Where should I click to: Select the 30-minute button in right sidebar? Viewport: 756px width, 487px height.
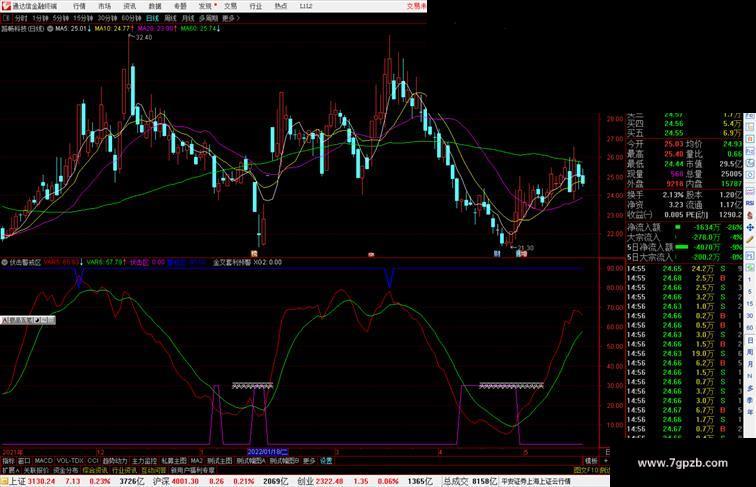(x=750, y=315)
